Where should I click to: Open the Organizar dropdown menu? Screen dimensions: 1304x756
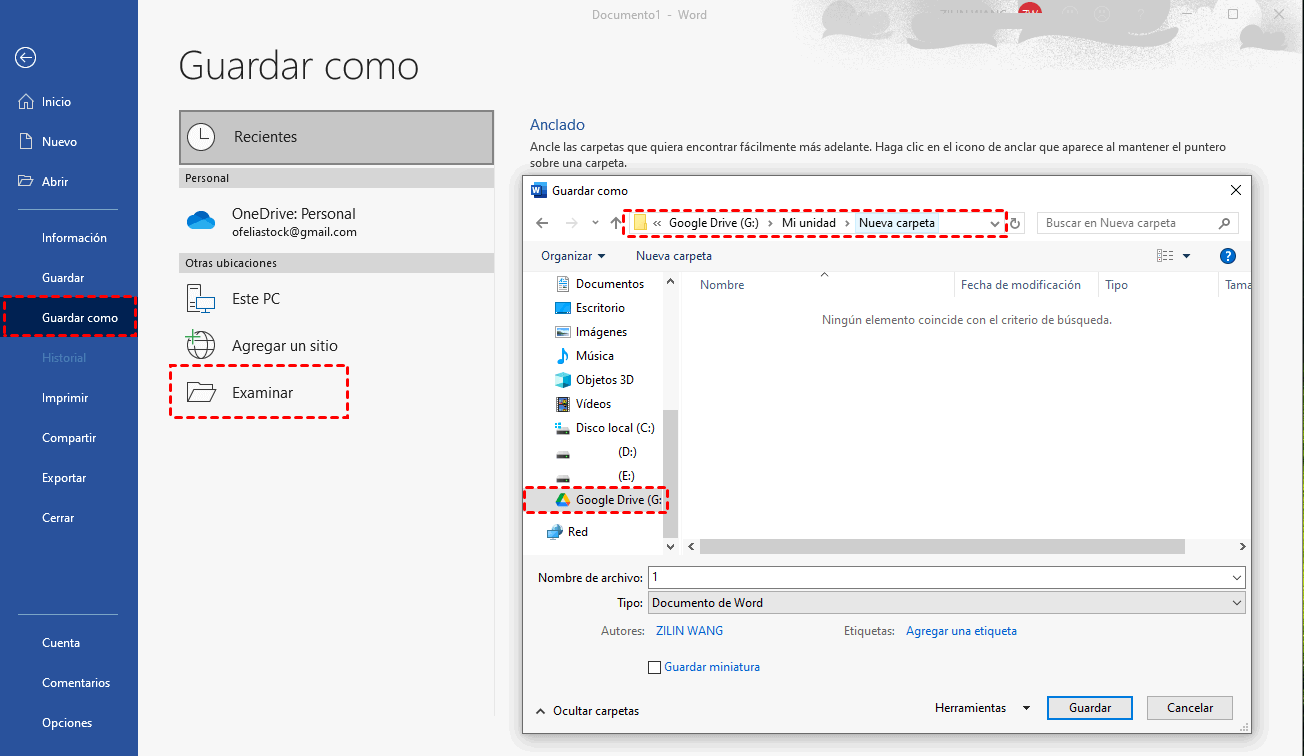[x=573, y=256]
